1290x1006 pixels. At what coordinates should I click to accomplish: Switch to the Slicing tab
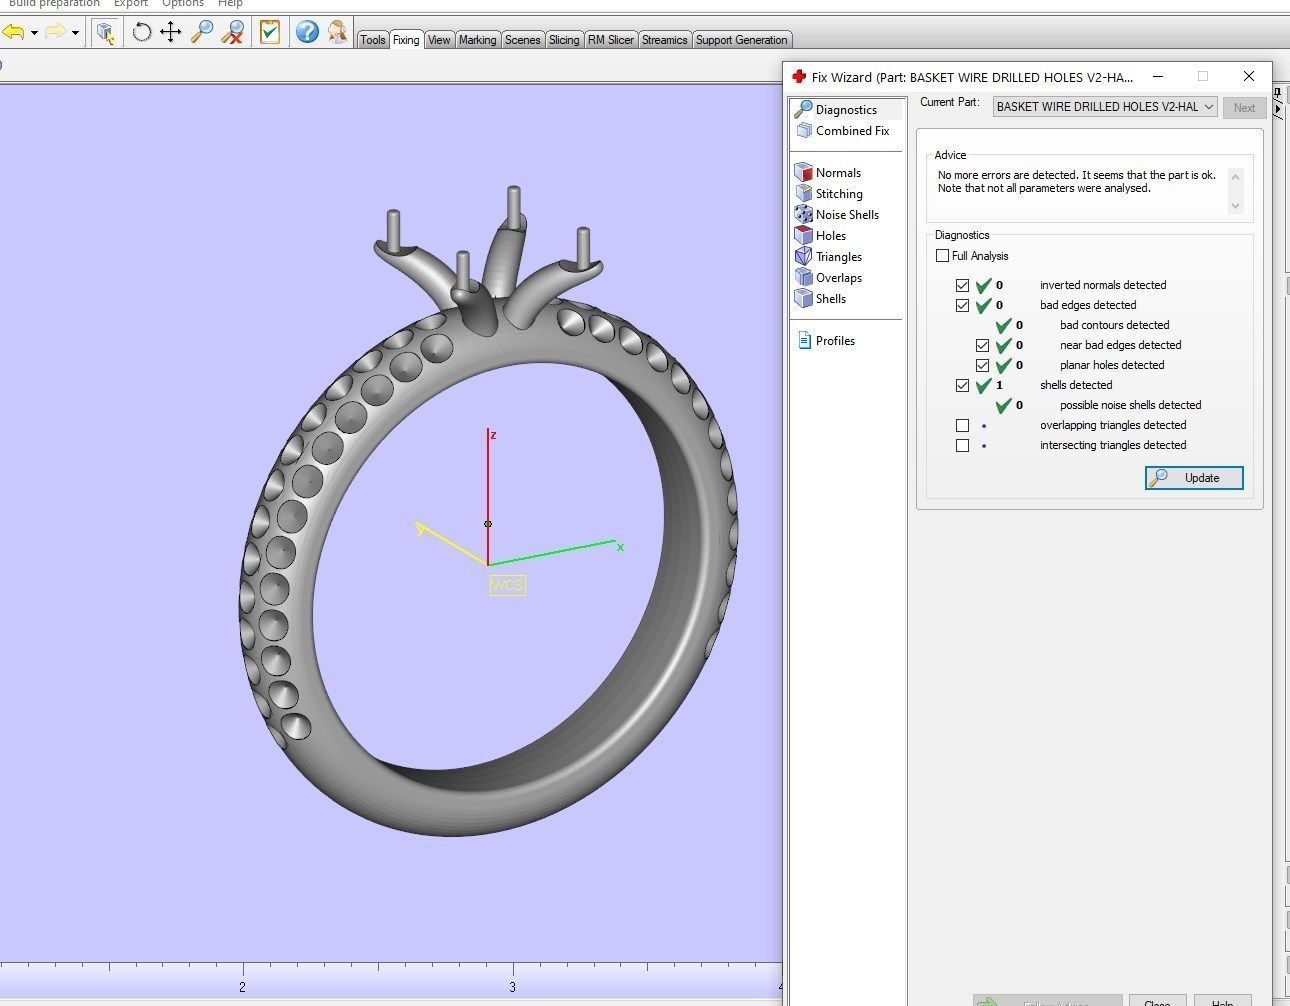(x=564, y=40)
